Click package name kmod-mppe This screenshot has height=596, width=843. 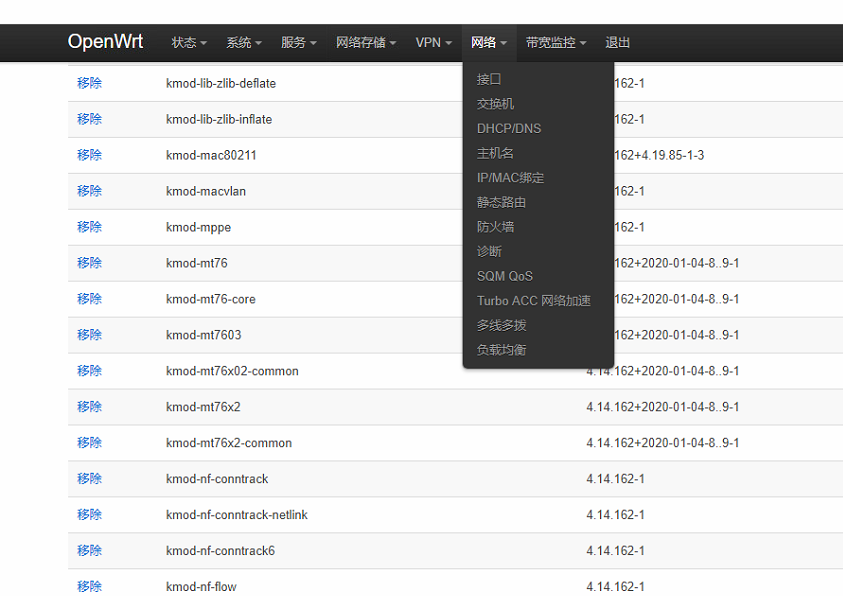coord(198,227)
